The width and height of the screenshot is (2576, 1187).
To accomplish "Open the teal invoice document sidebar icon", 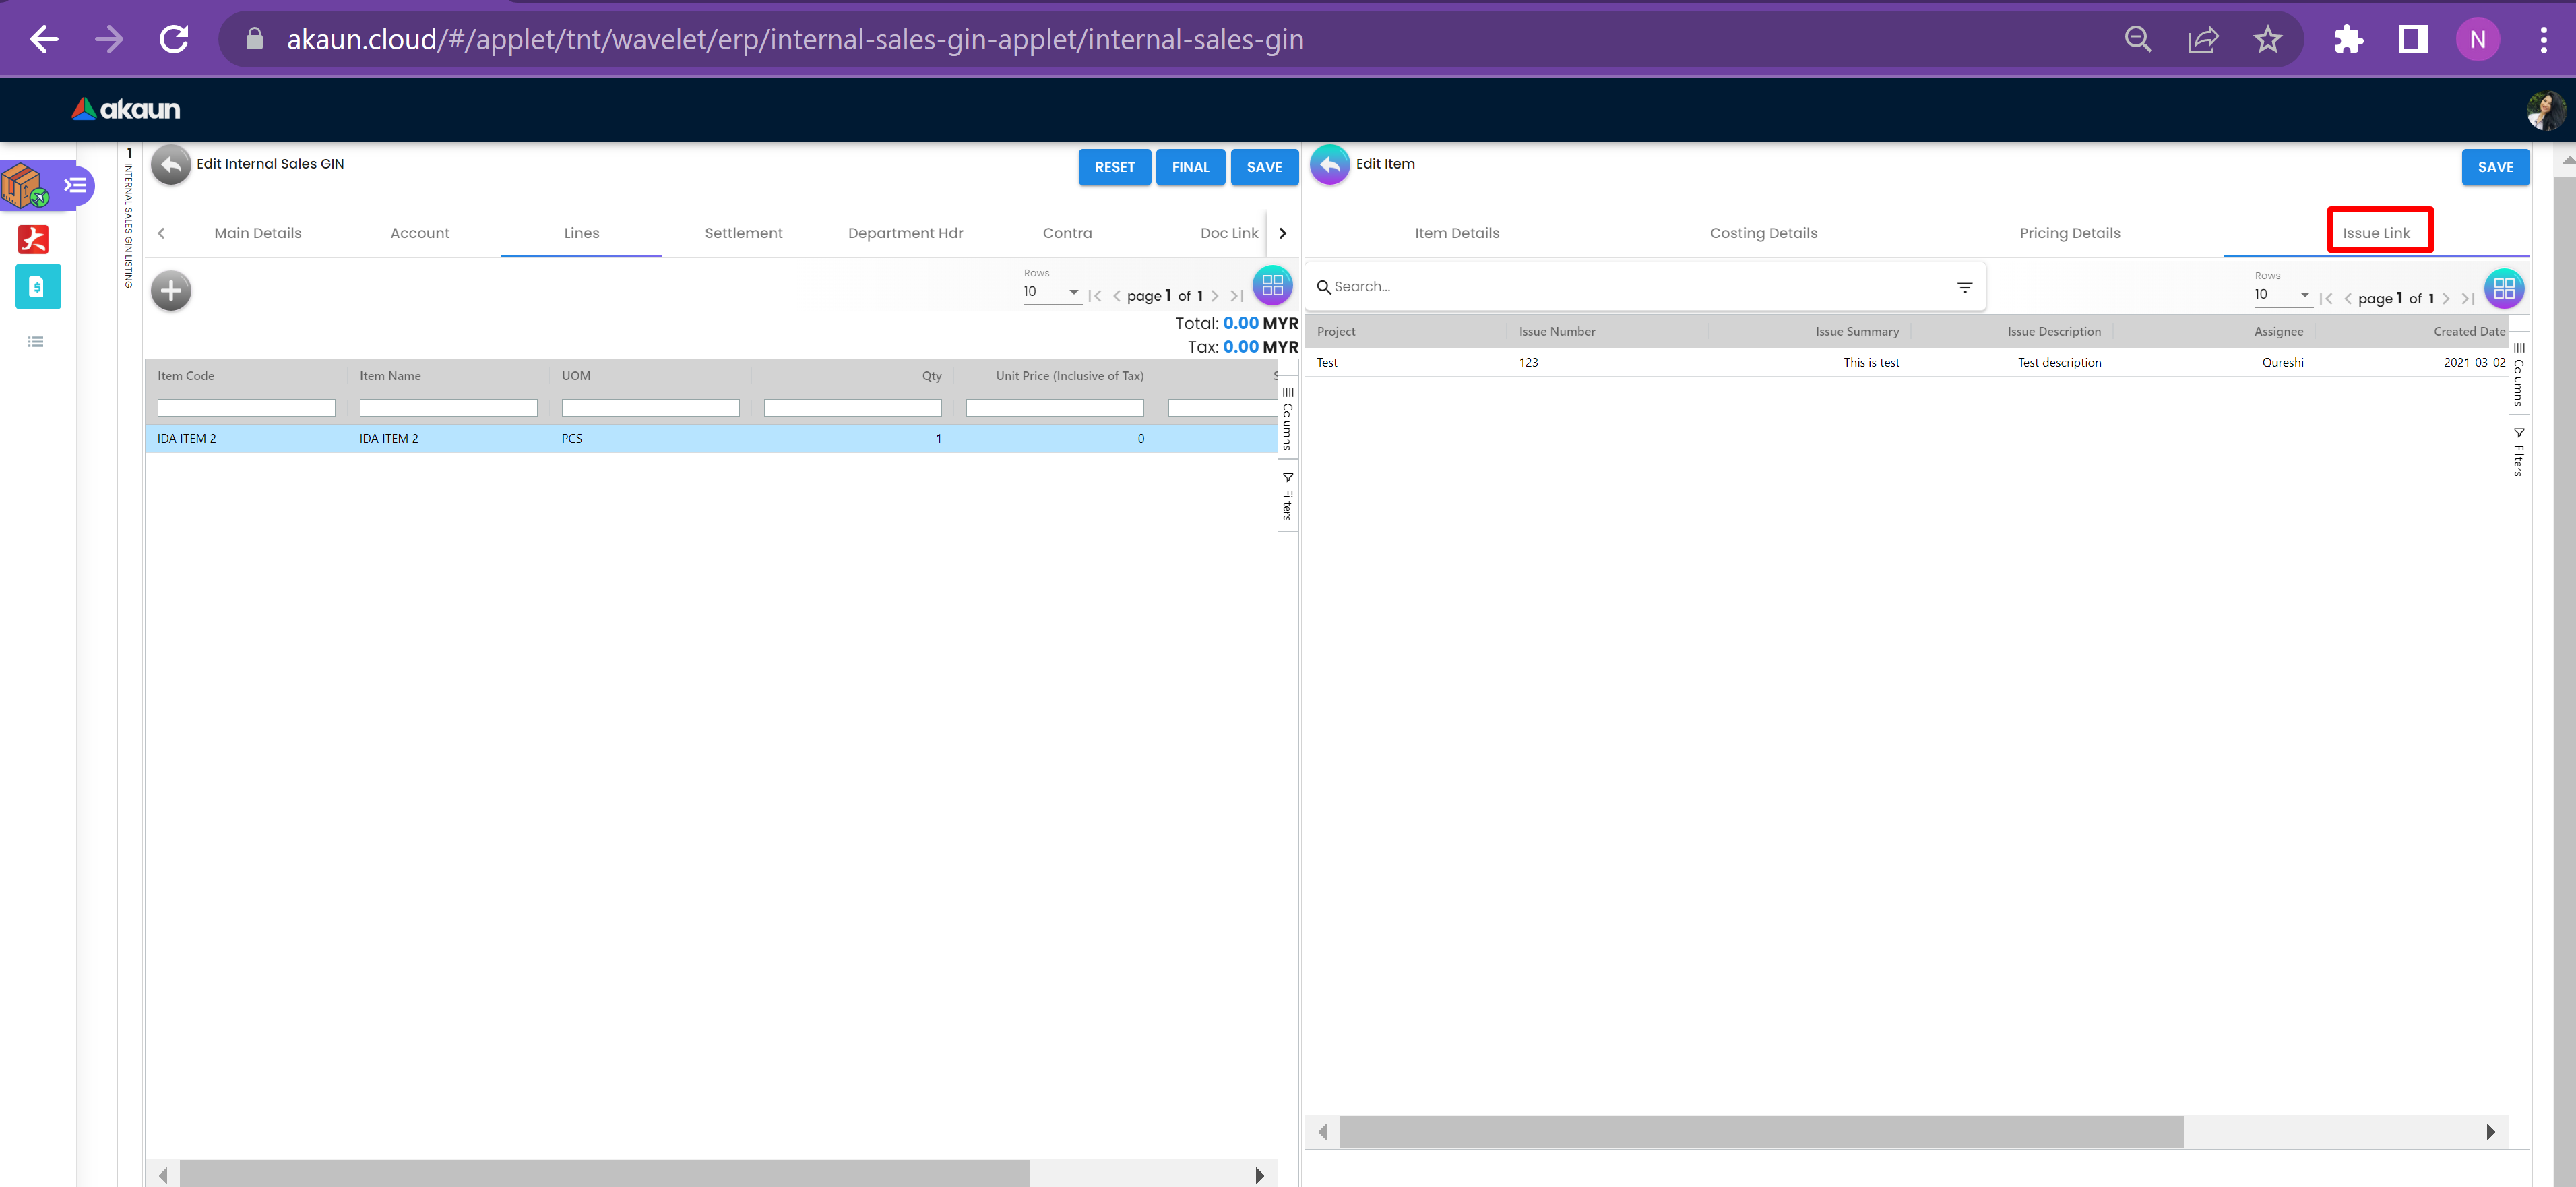I will click(x=38, y=287).
